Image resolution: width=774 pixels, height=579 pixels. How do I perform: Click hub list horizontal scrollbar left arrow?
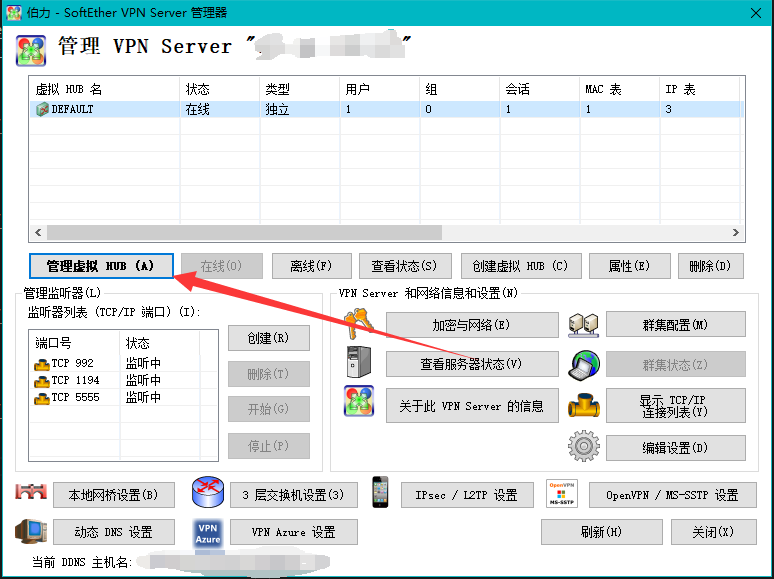pyautogui.click(x=38, y=232)
